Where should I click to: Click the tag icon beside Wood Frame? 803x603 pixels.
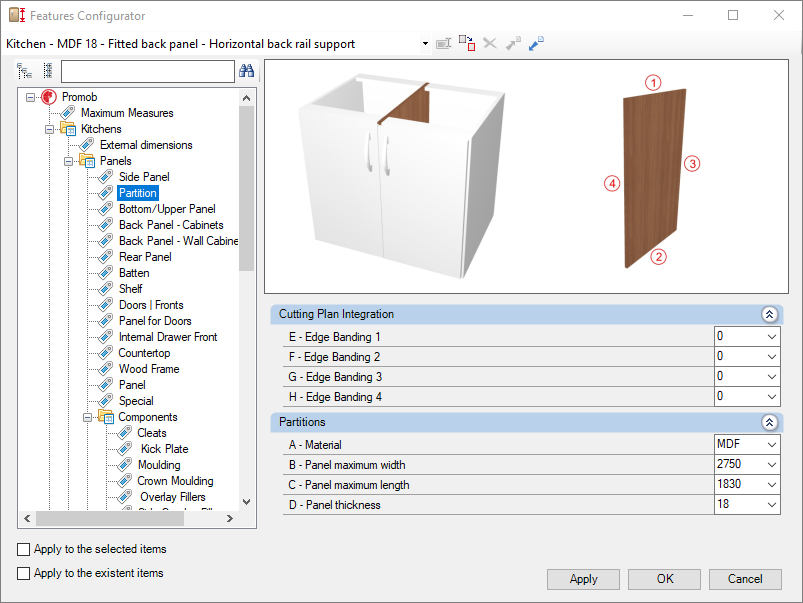106,369
